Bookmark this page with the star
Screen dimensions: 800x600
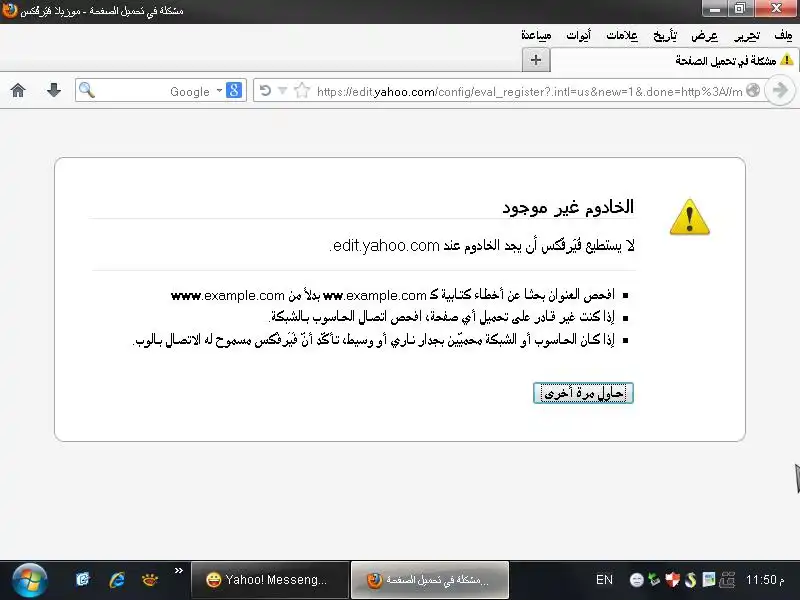tap(302, 91)
